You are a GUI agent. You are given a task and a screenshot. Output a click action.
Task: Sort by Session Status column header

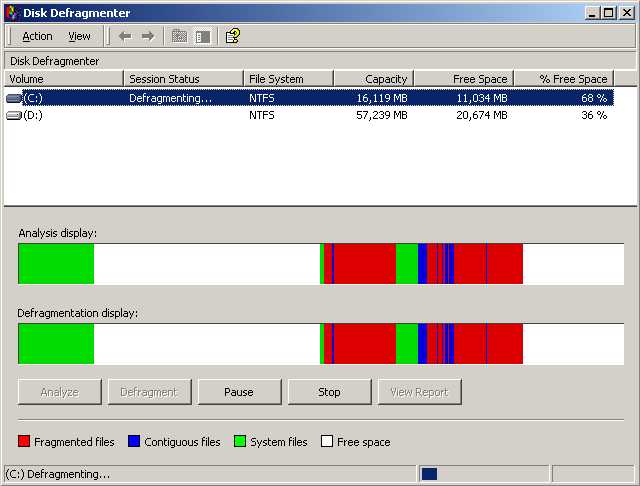(183, 79)
